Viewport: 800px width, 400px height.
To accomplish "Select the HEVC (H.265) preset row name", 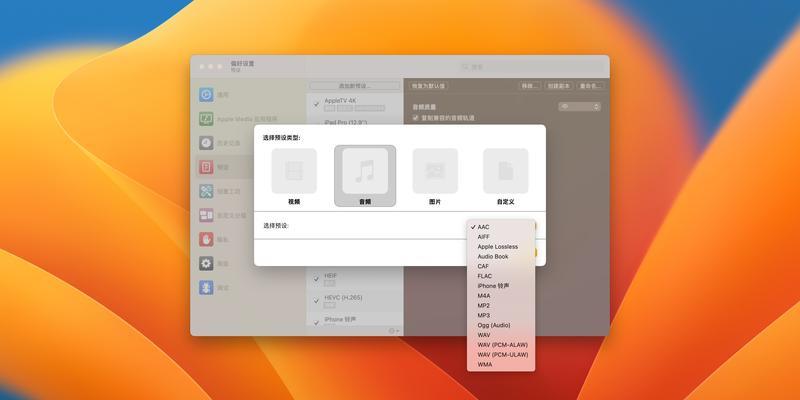I will (x=344, y=297).
